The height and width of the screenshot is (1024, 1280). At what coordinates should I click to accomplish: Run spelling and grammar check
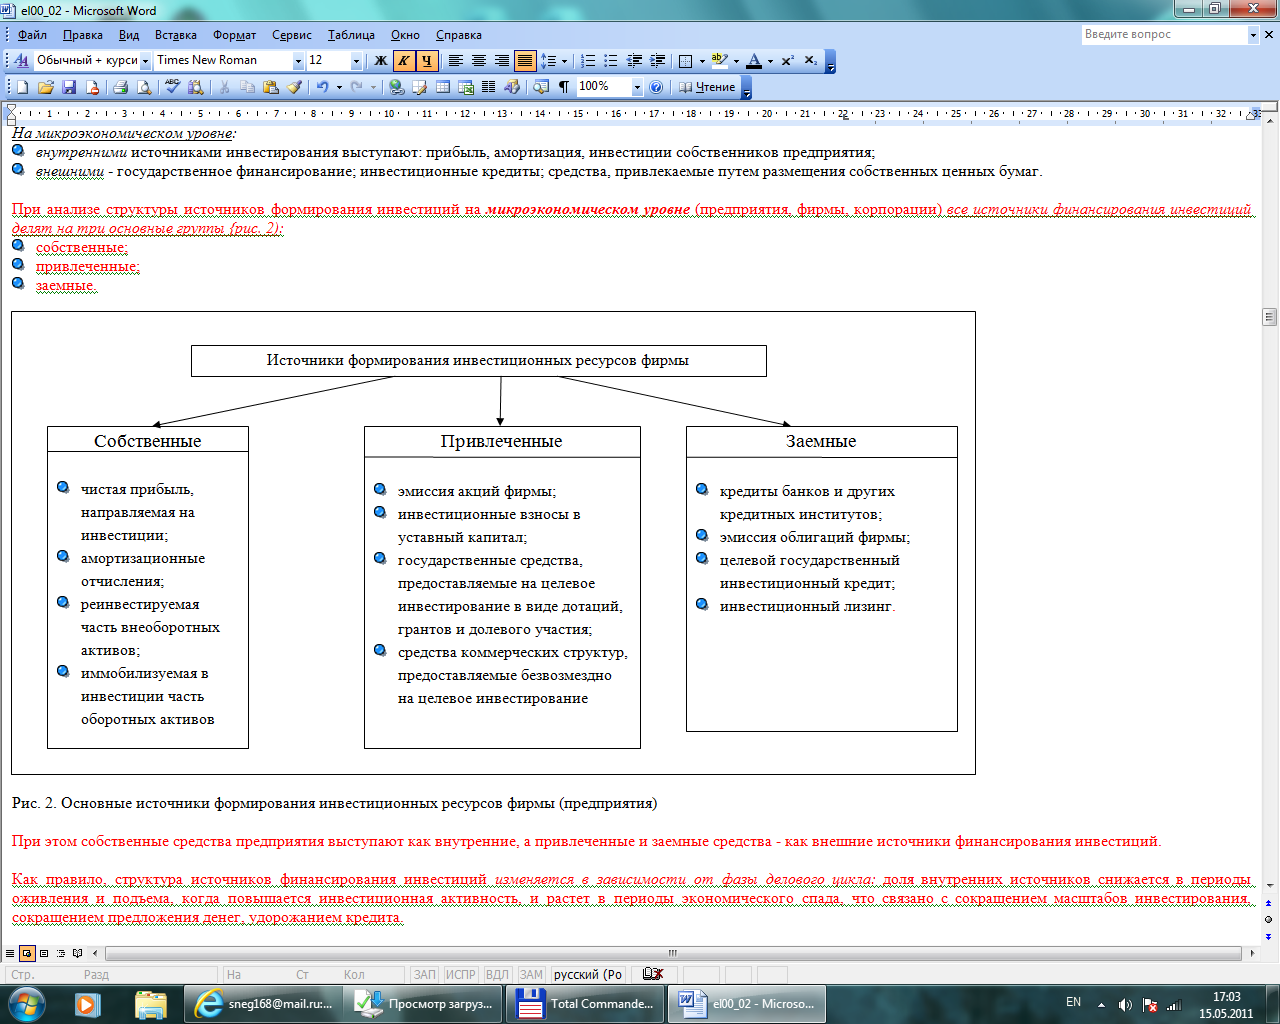click(x=173, y=87)
